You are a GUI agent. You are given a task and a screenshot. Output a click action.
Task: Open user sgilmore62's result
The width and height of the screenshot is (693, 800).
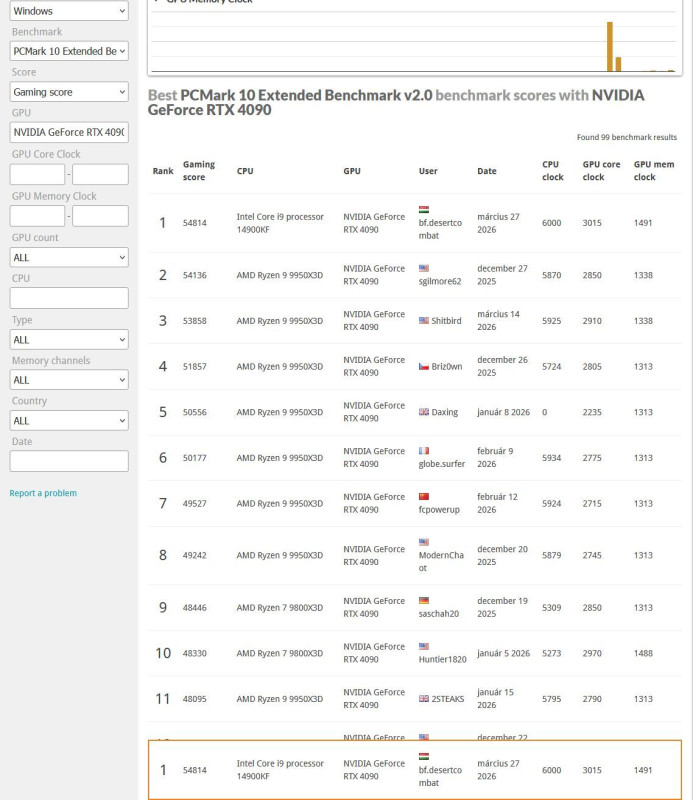tap(440, 281)
